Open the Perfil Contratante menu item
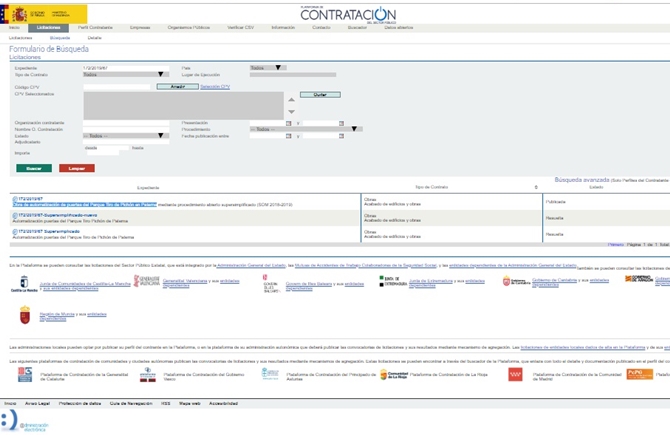This screenshot has height=435, width=670. (x=95, y=28)
